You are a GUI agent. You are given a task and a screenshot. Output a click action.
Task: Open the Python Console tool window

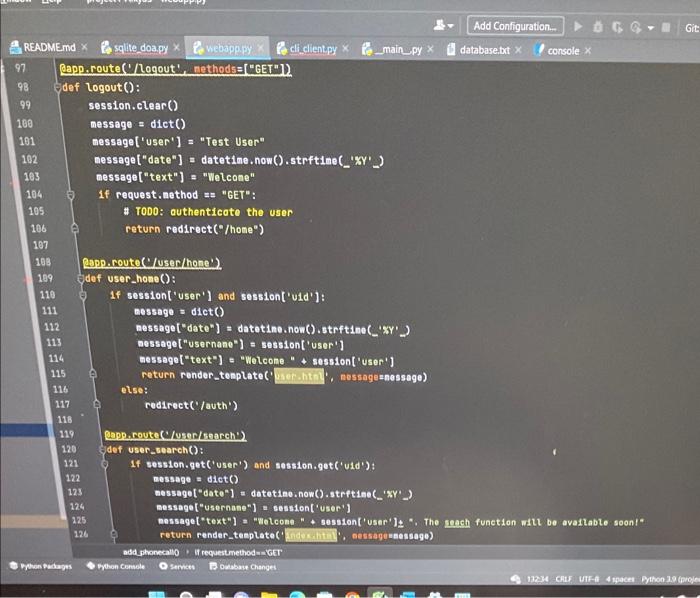pyautogui.click(x=116, y=566)
